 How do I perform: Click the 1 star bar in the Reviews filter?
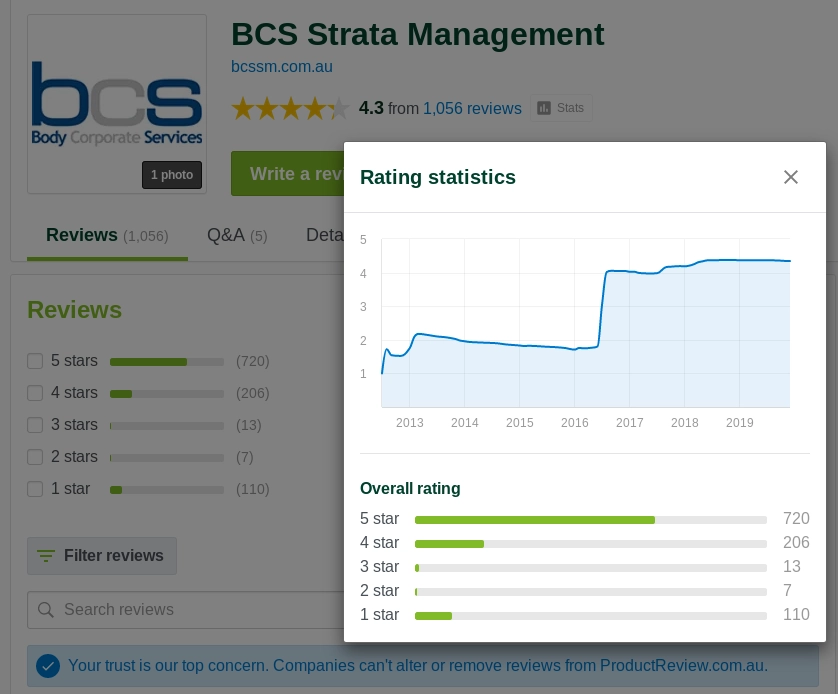click(x=167, y=490)
